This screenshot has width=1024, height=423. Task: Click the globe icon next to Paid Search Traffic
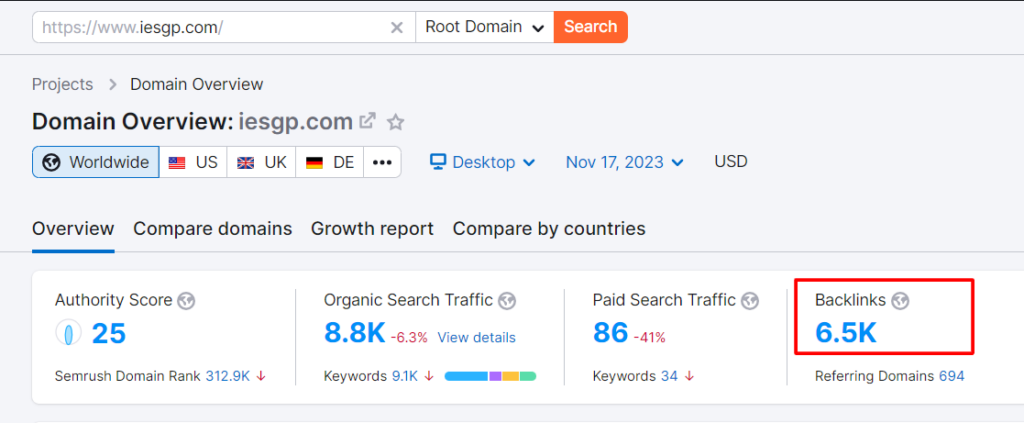[750, 301]
